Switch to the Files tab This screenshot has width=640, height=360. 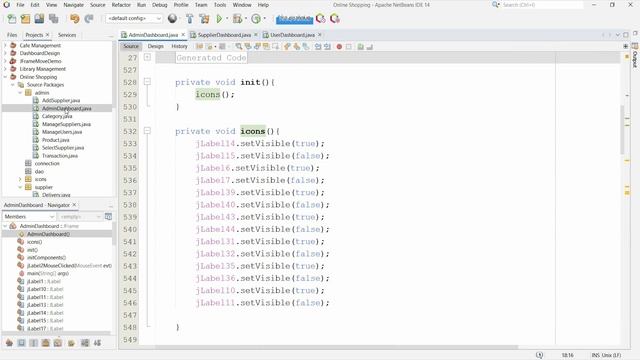pyautogui.click(x=12, y=35)
